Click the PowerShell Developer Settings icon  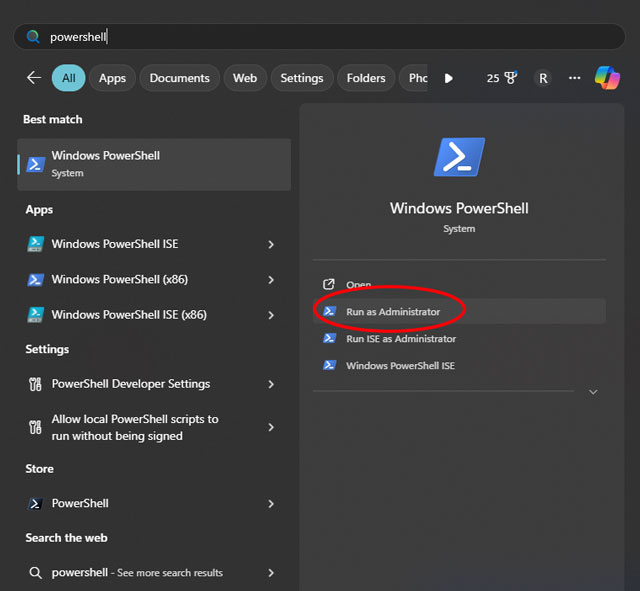tap(35, 384)
